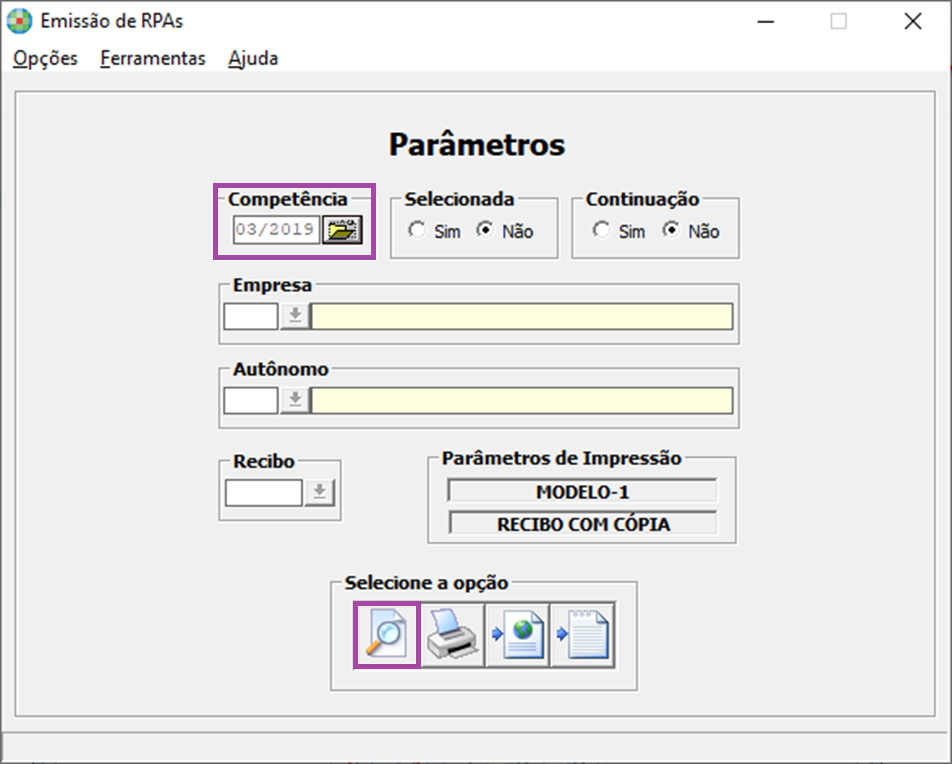952x764 pixels.
Task: Click the MODELO-1 print parameter button
Action: (582, 491)
